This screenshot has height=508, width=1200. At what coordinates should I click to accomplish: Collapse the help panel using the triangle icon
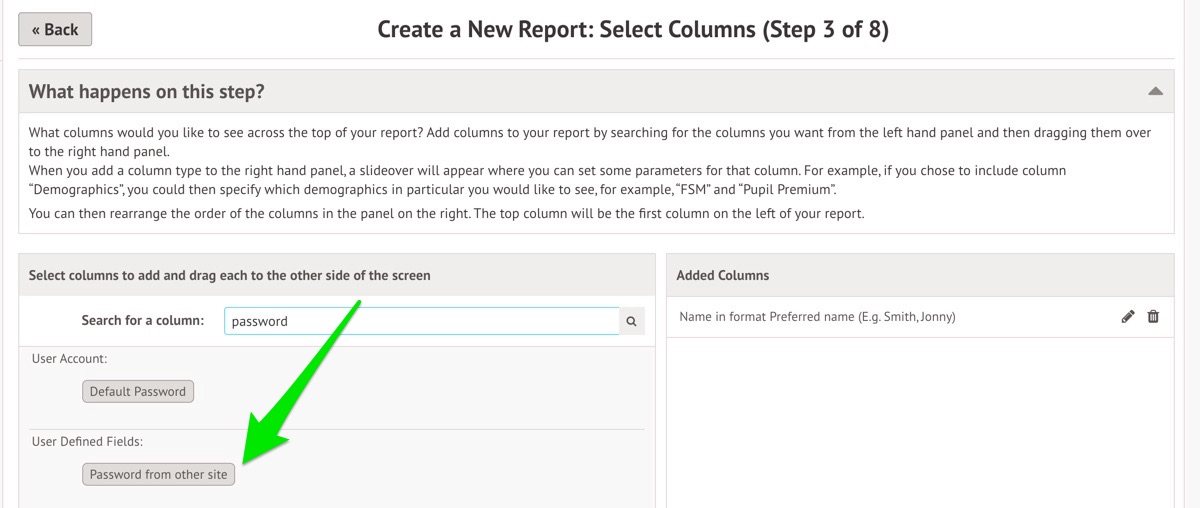pyautogui.click(x=1155, y=91)
